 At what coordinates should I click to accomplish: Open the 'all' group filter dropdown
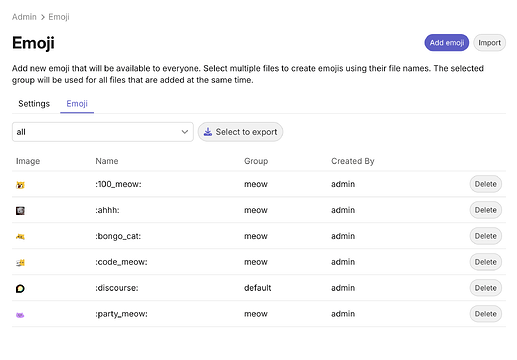click(x=103, y=132)
